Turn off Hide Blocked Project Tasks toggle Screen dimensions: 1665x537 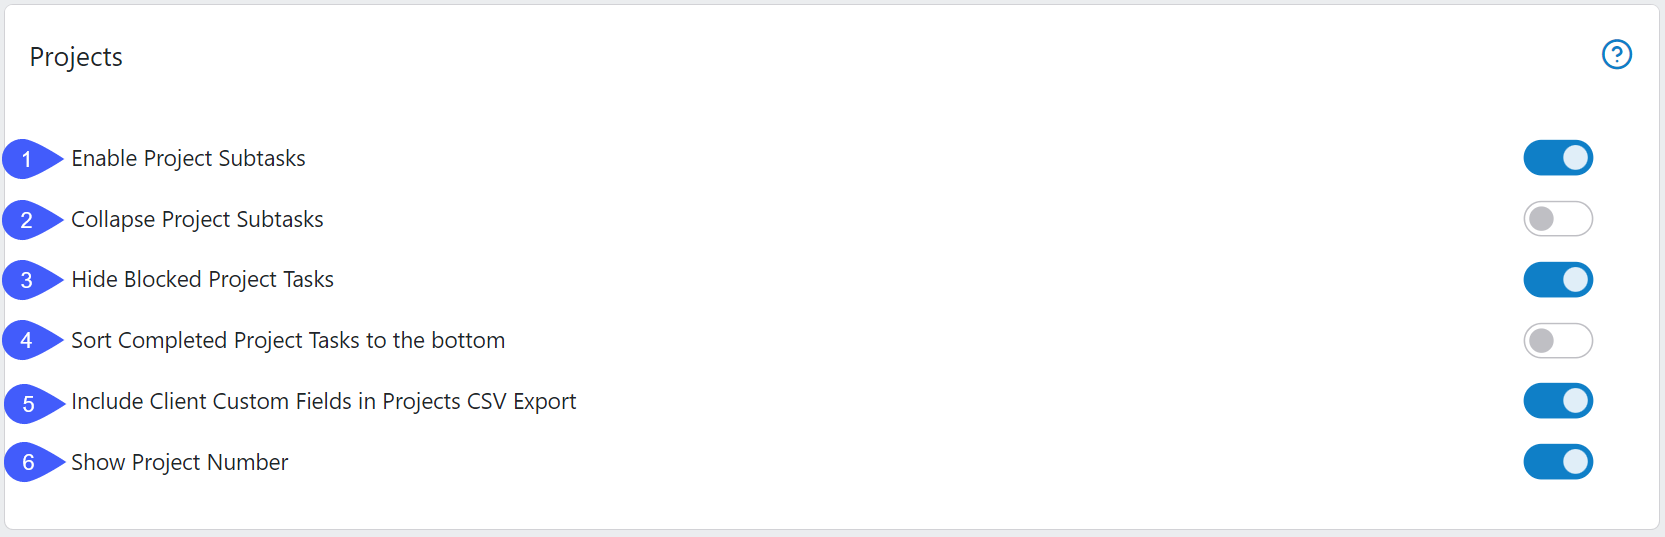coord(1558,280)
